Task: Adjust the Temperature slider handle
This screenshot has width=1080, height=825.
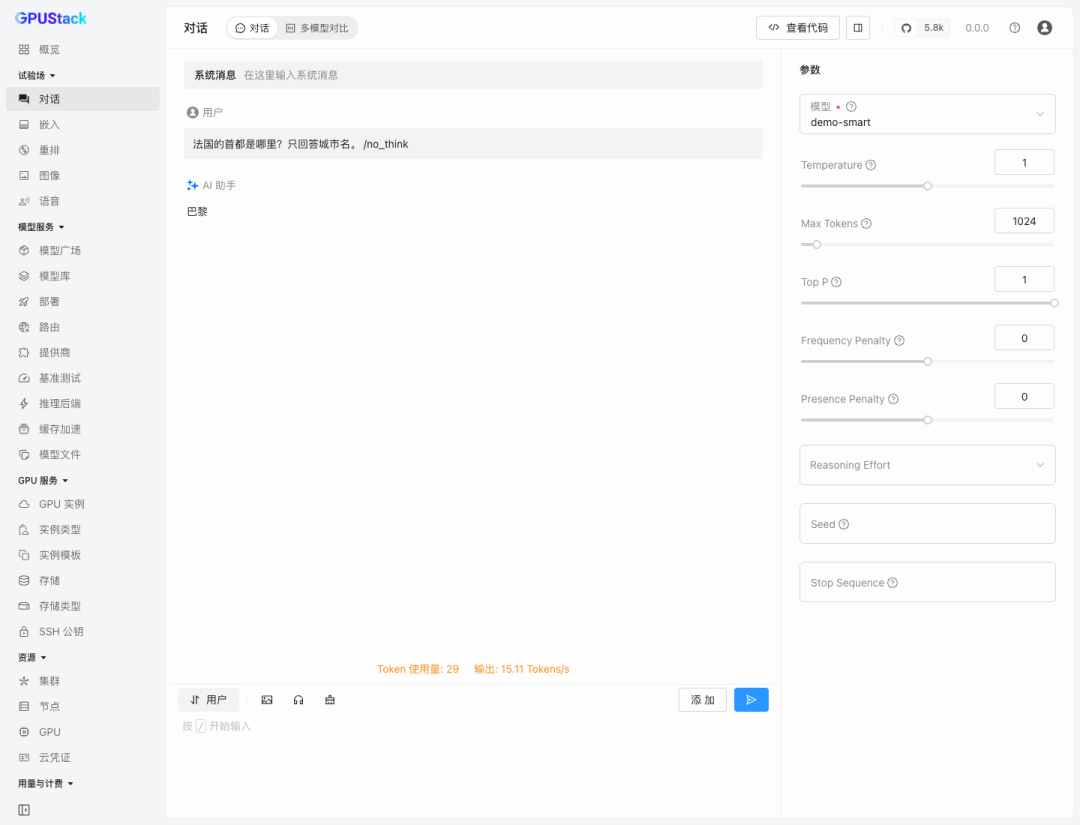Action: coord(928,186)
